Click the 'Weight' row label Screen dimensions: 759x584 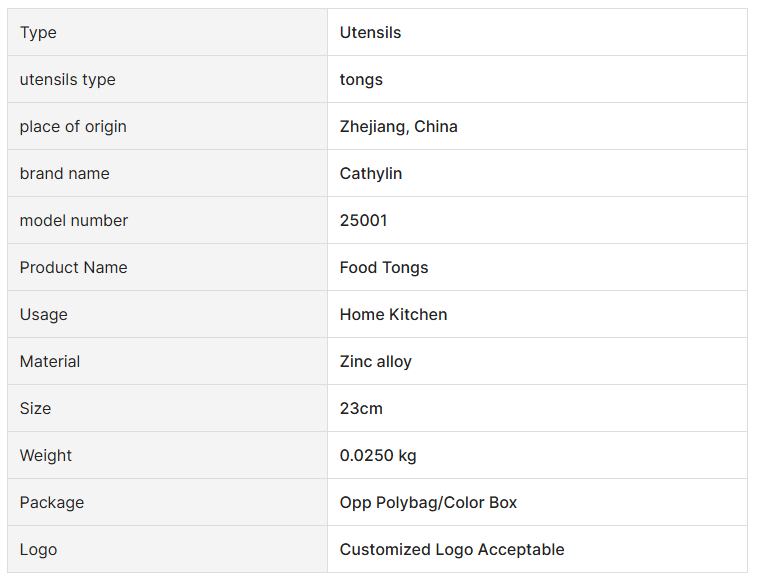click(46, 456)
